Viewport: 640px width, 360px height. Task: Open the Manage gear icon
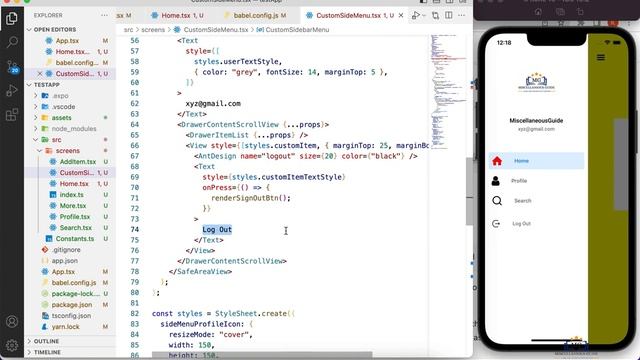[x=12, y=345]
